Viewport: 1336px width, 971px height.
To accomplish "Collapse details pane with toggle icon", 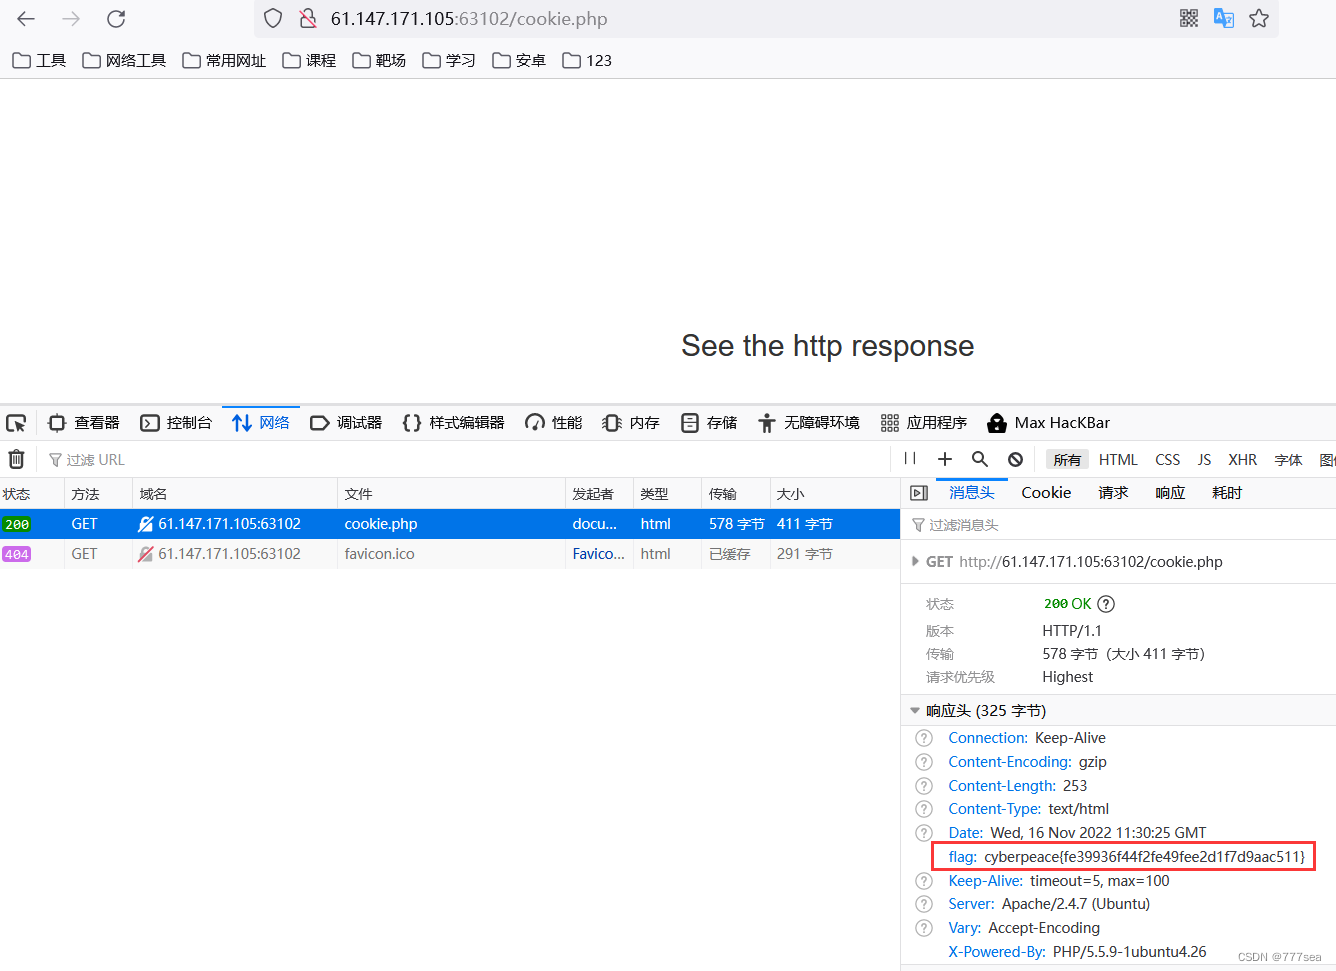I will click(919, 493).
